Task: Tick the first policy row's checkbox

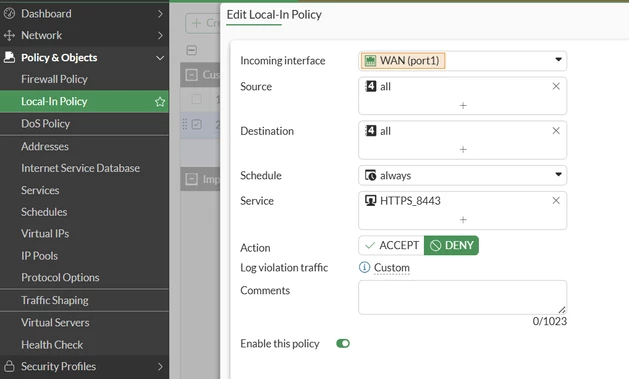Action: point(197,99)
